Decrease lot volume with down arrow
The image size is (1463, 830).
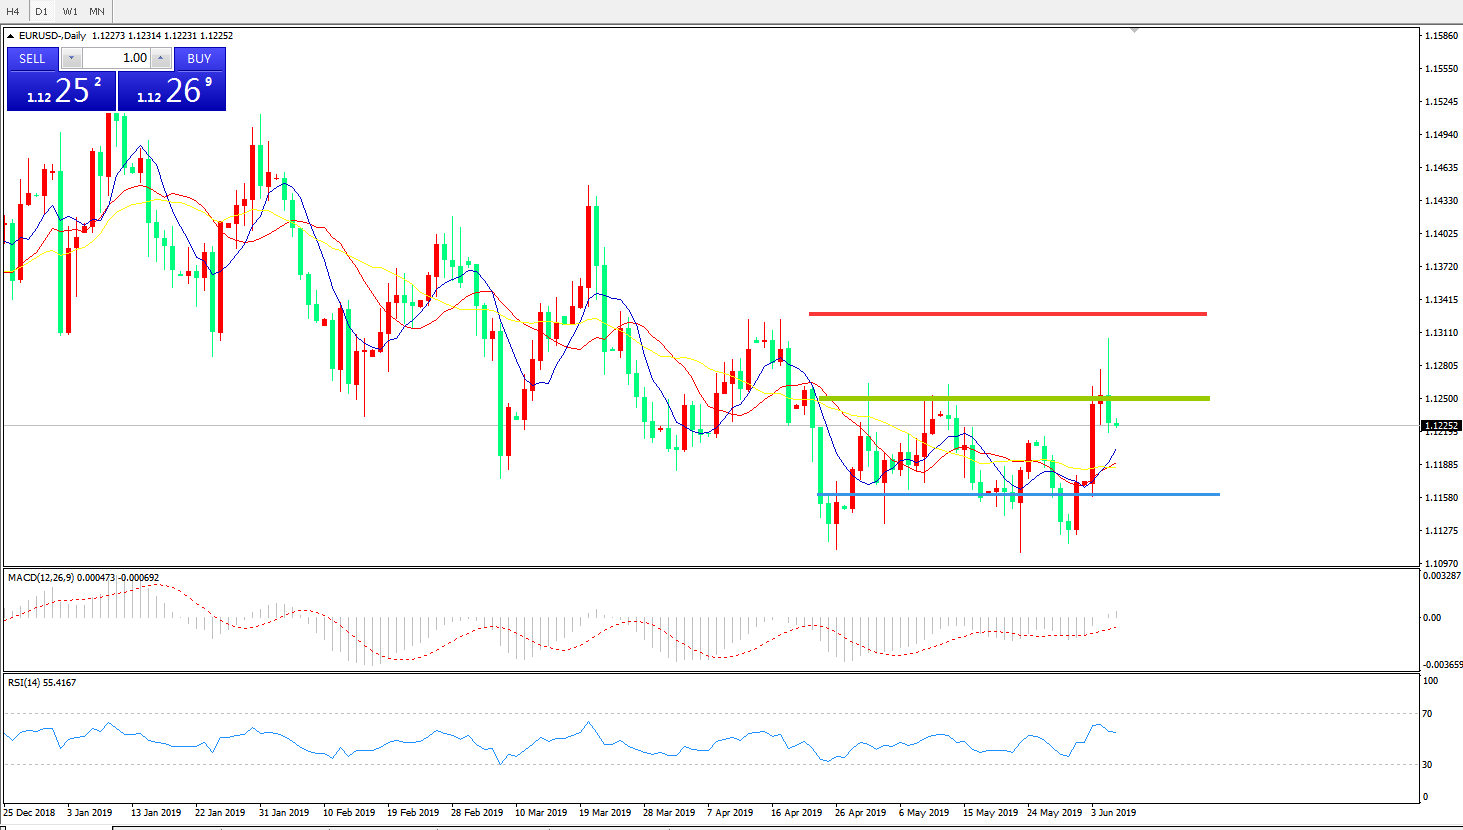pos(71,58)
